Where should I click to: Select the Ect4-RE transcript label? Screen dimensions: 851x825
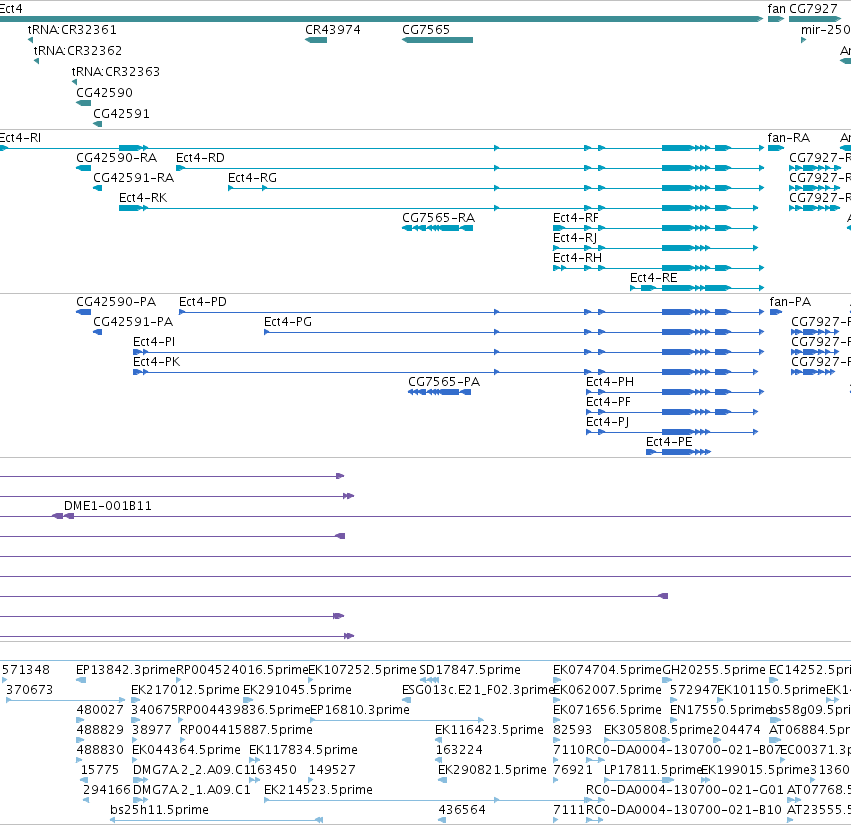[653, 278]
